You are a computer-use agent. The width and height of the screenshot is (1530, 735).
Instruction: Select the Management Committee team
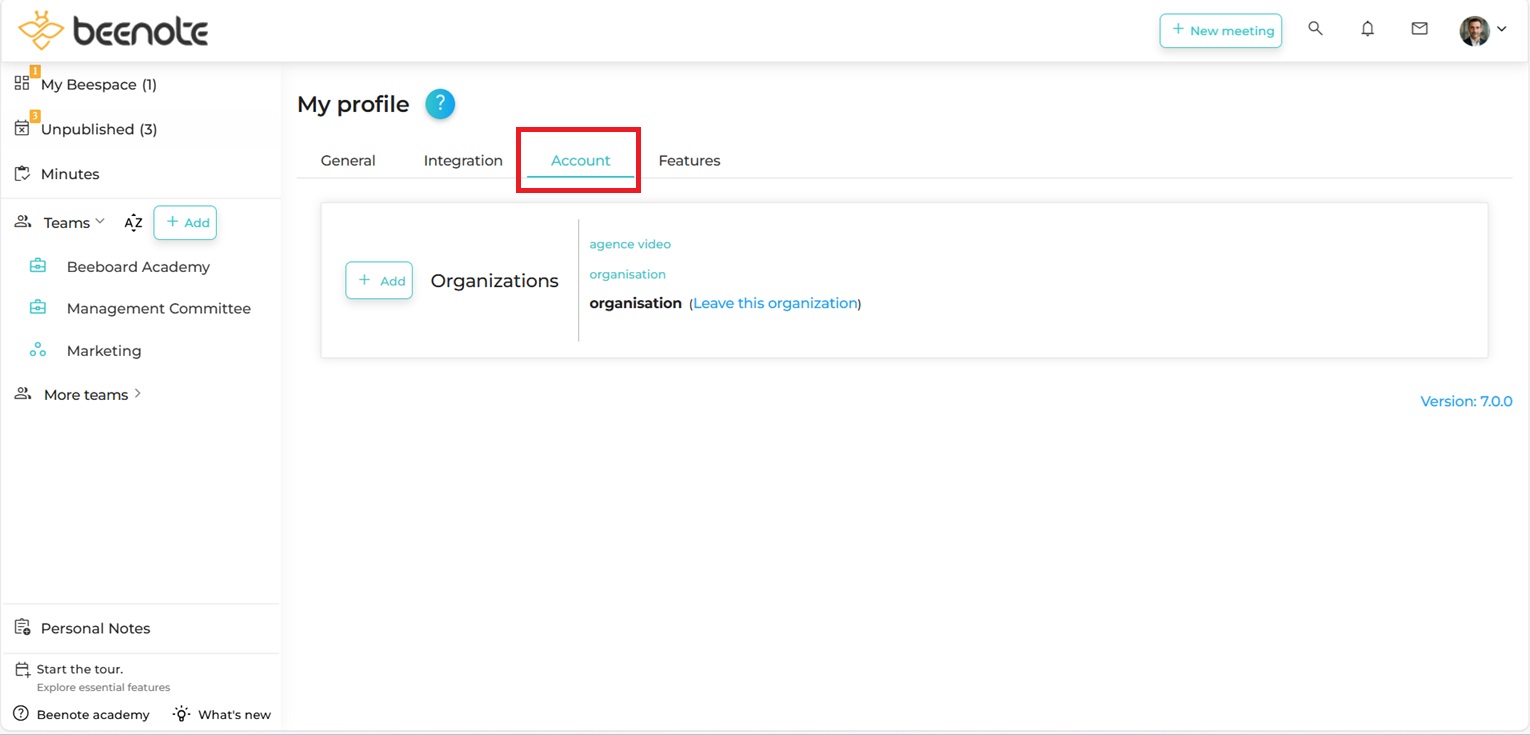tap(158, 309)
